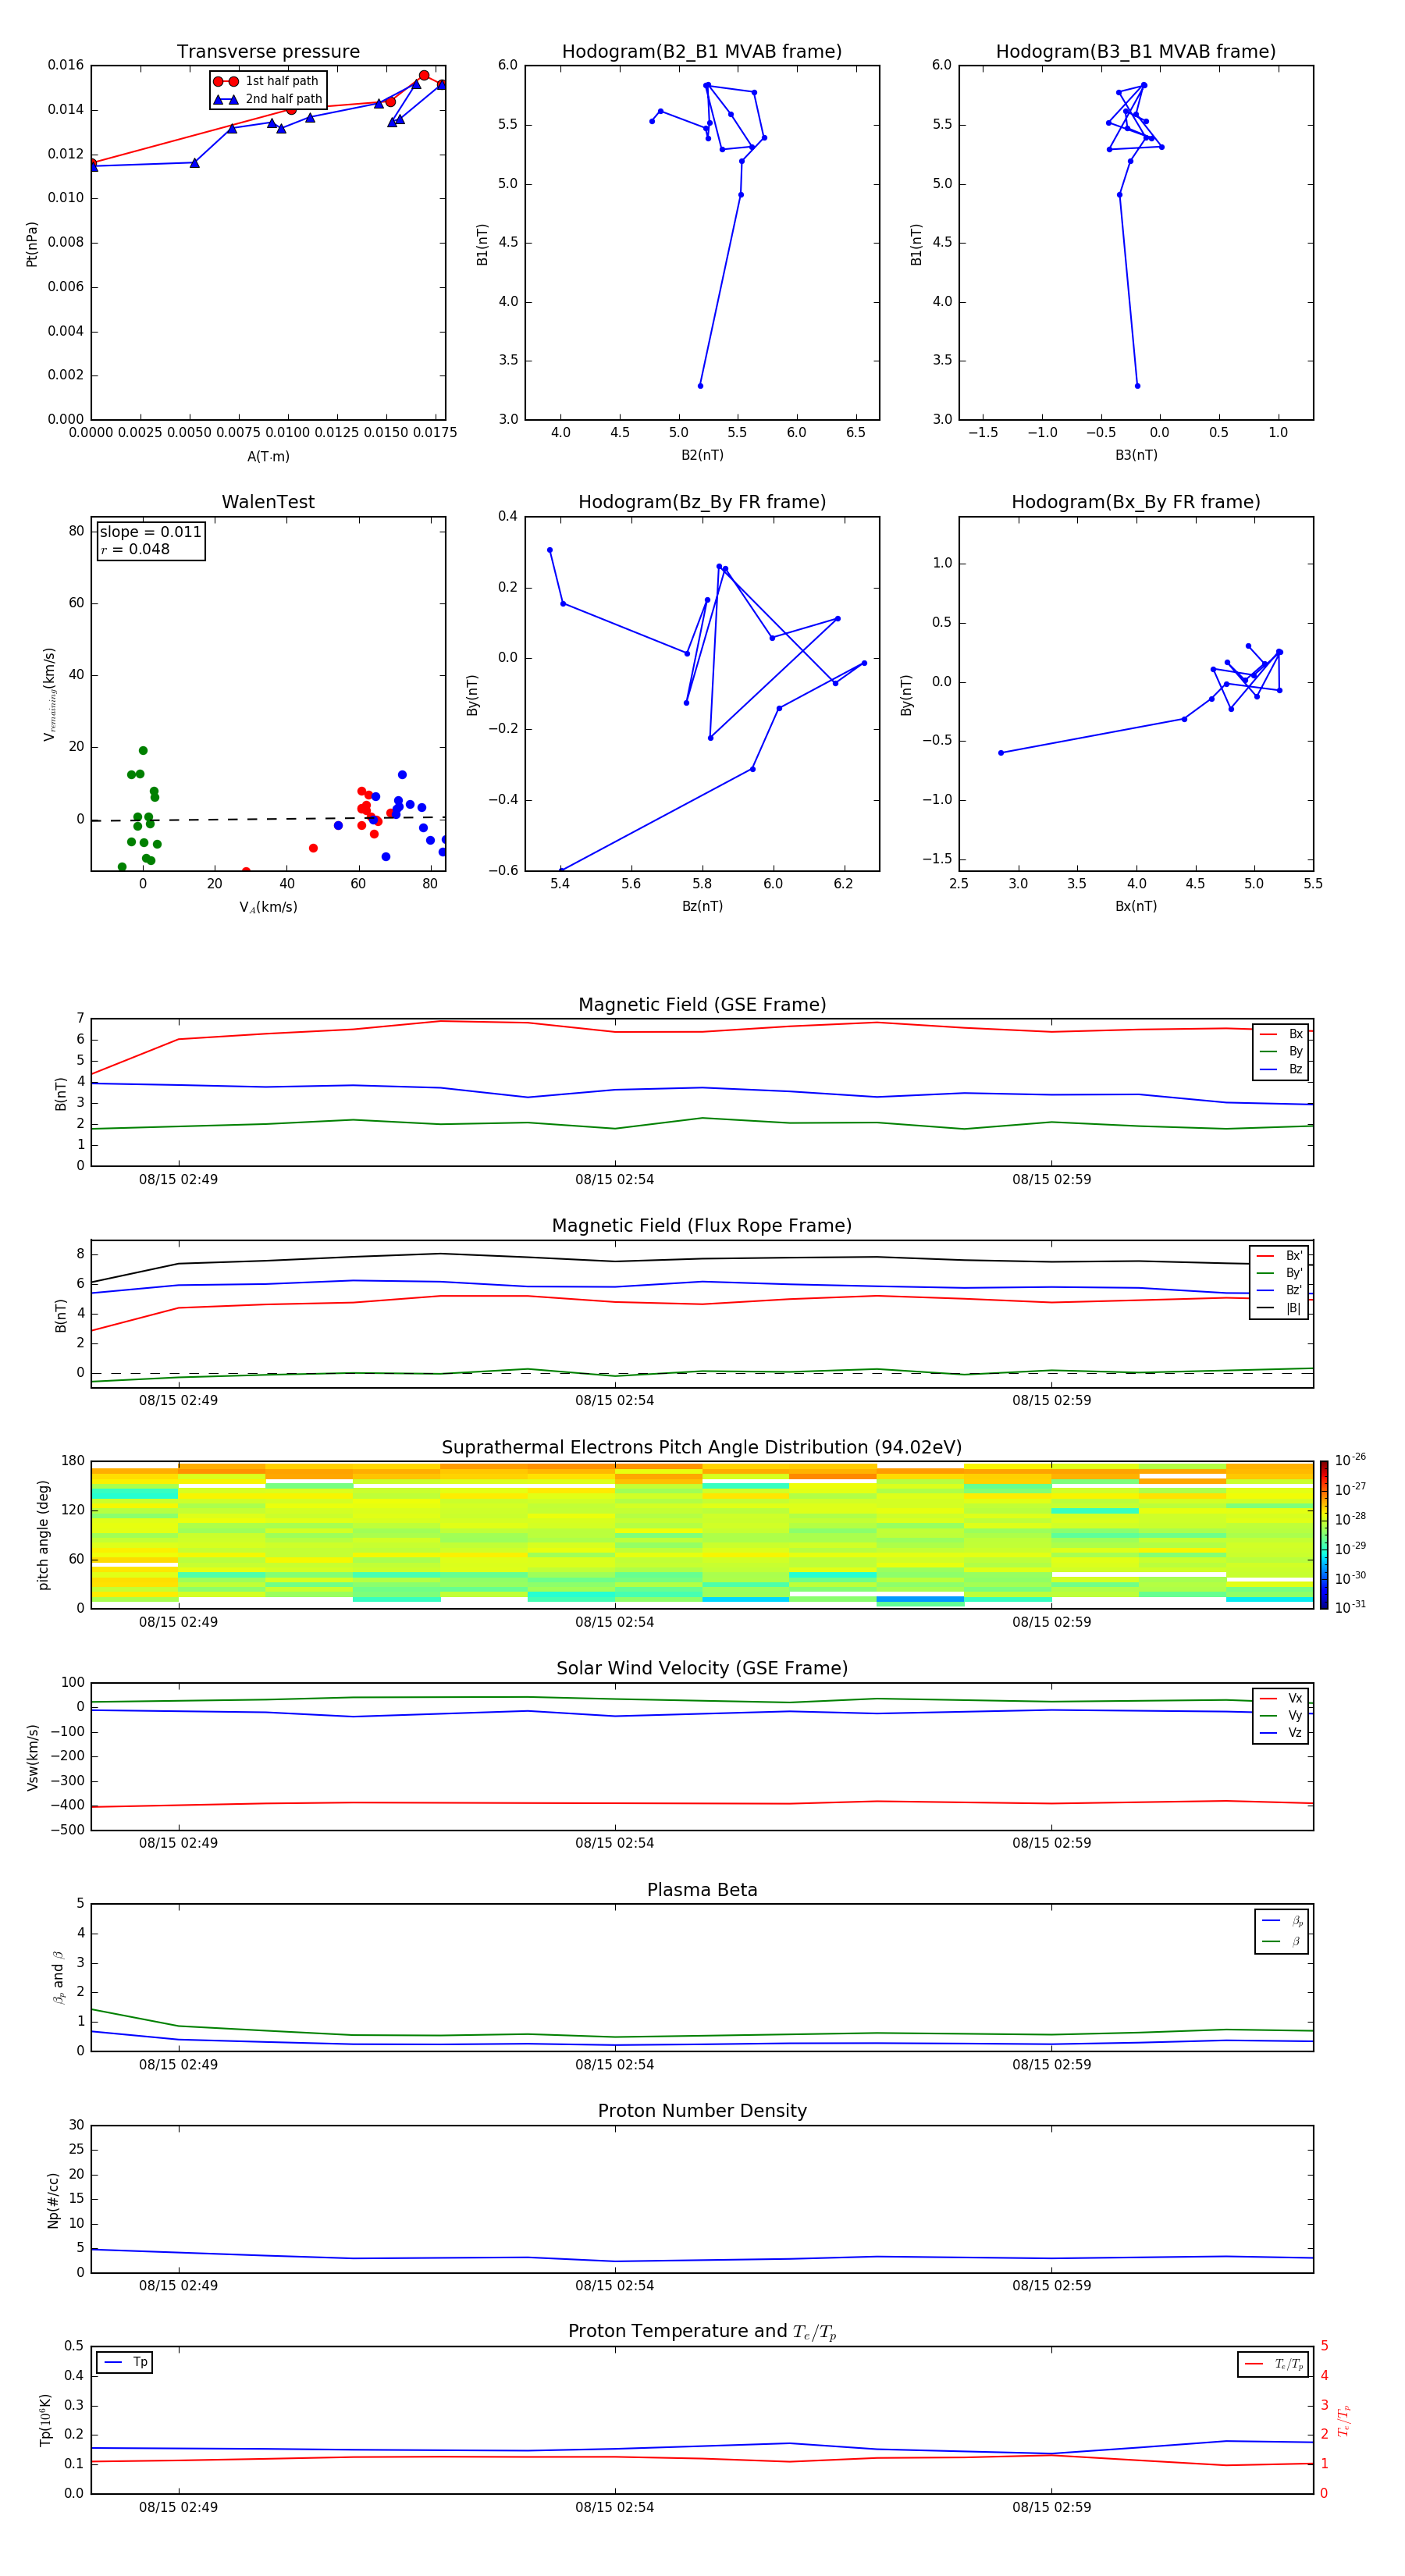1405x2576 pixels.
Task: Click the Bx' legend entry in flux rope plot
Action: [x=1279, y=1256]
